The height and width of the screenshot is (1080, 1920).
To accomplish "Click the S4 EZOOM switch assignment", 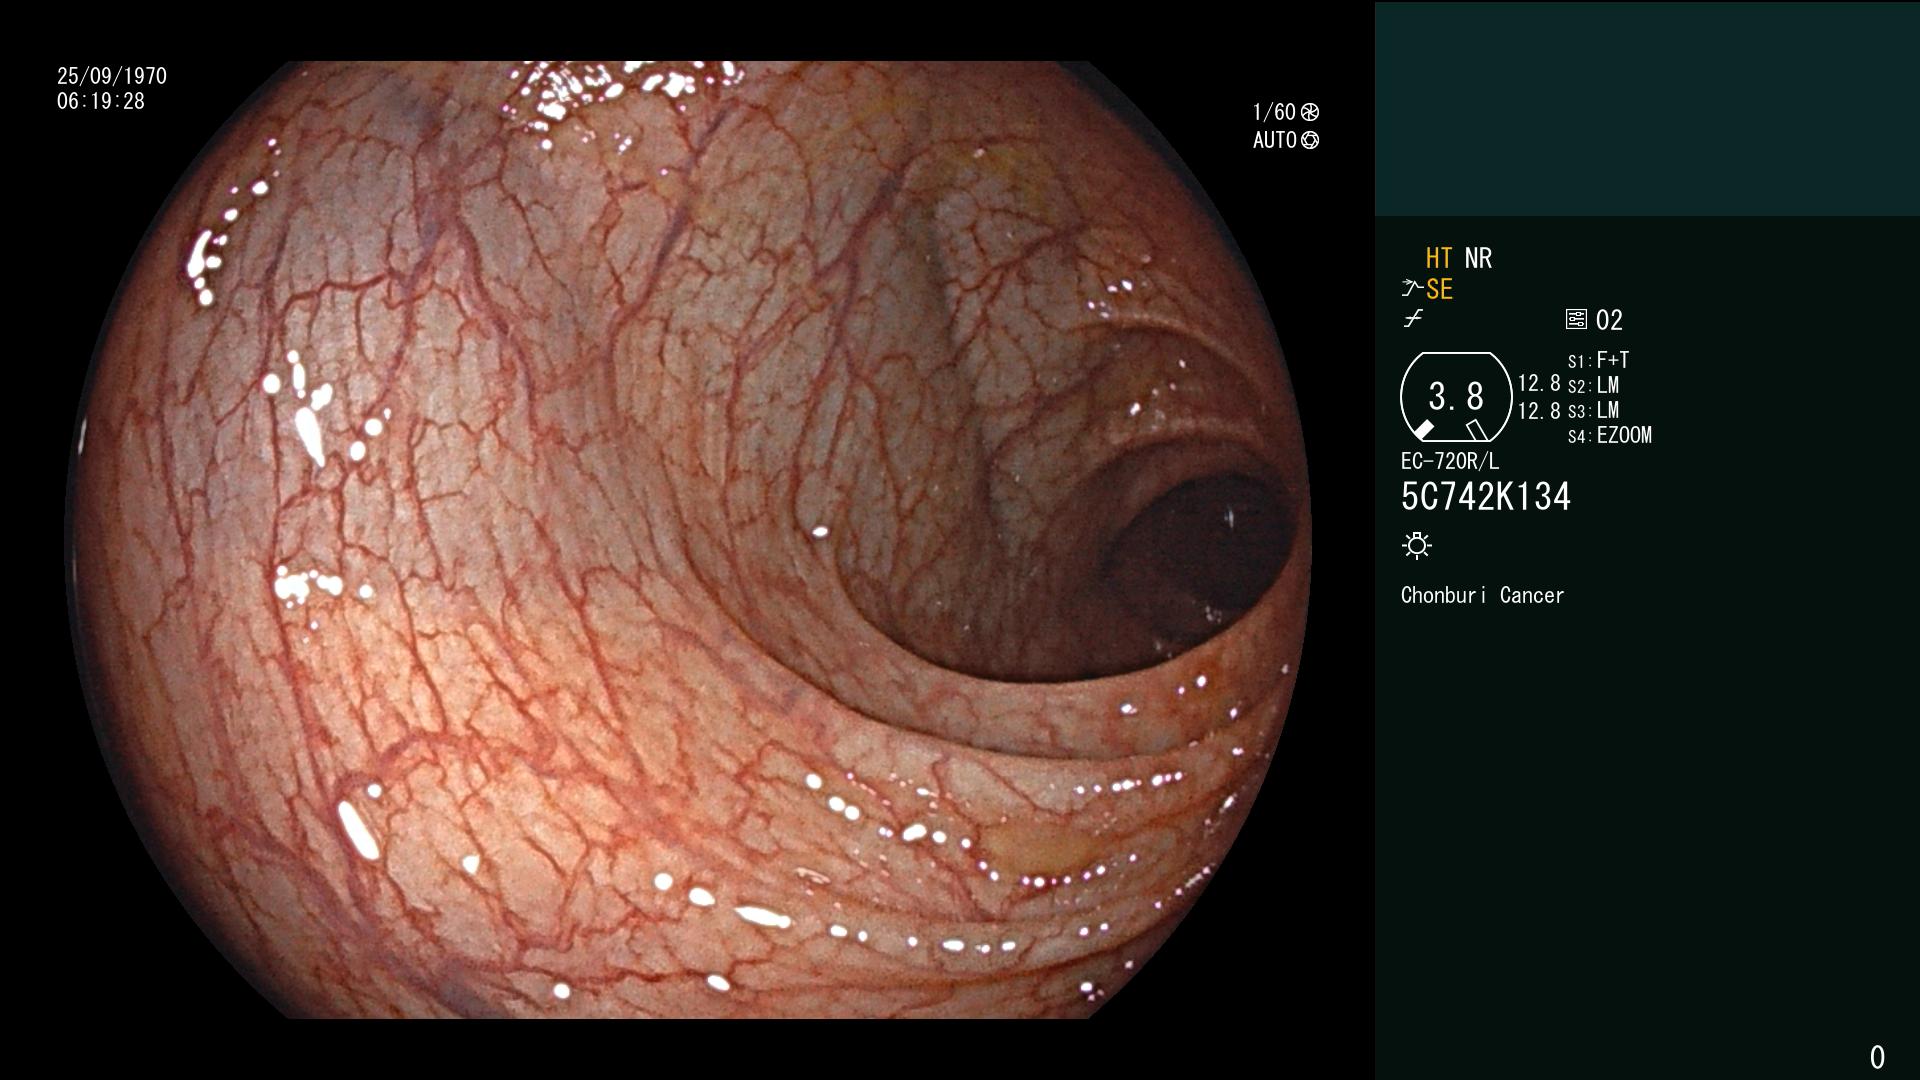I will (x=1610, y=435).
